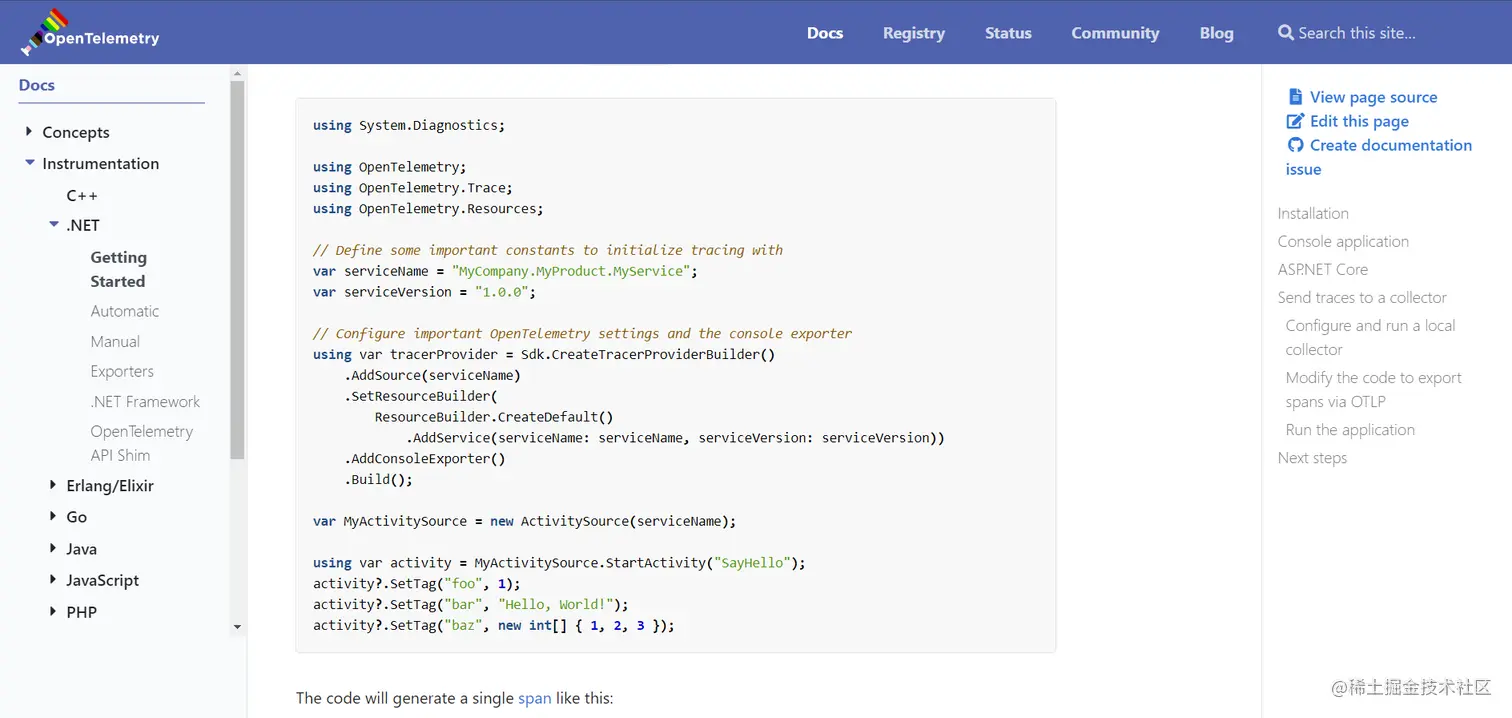Expand the Concepts section

click(x=29, y=132)
